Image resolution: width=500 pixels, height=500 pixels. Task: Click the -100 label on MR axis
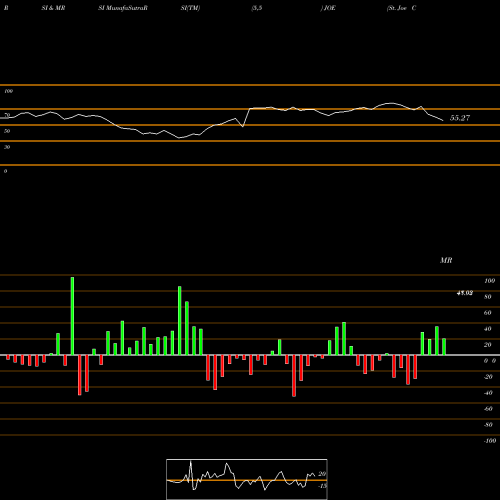coord(490,441)
